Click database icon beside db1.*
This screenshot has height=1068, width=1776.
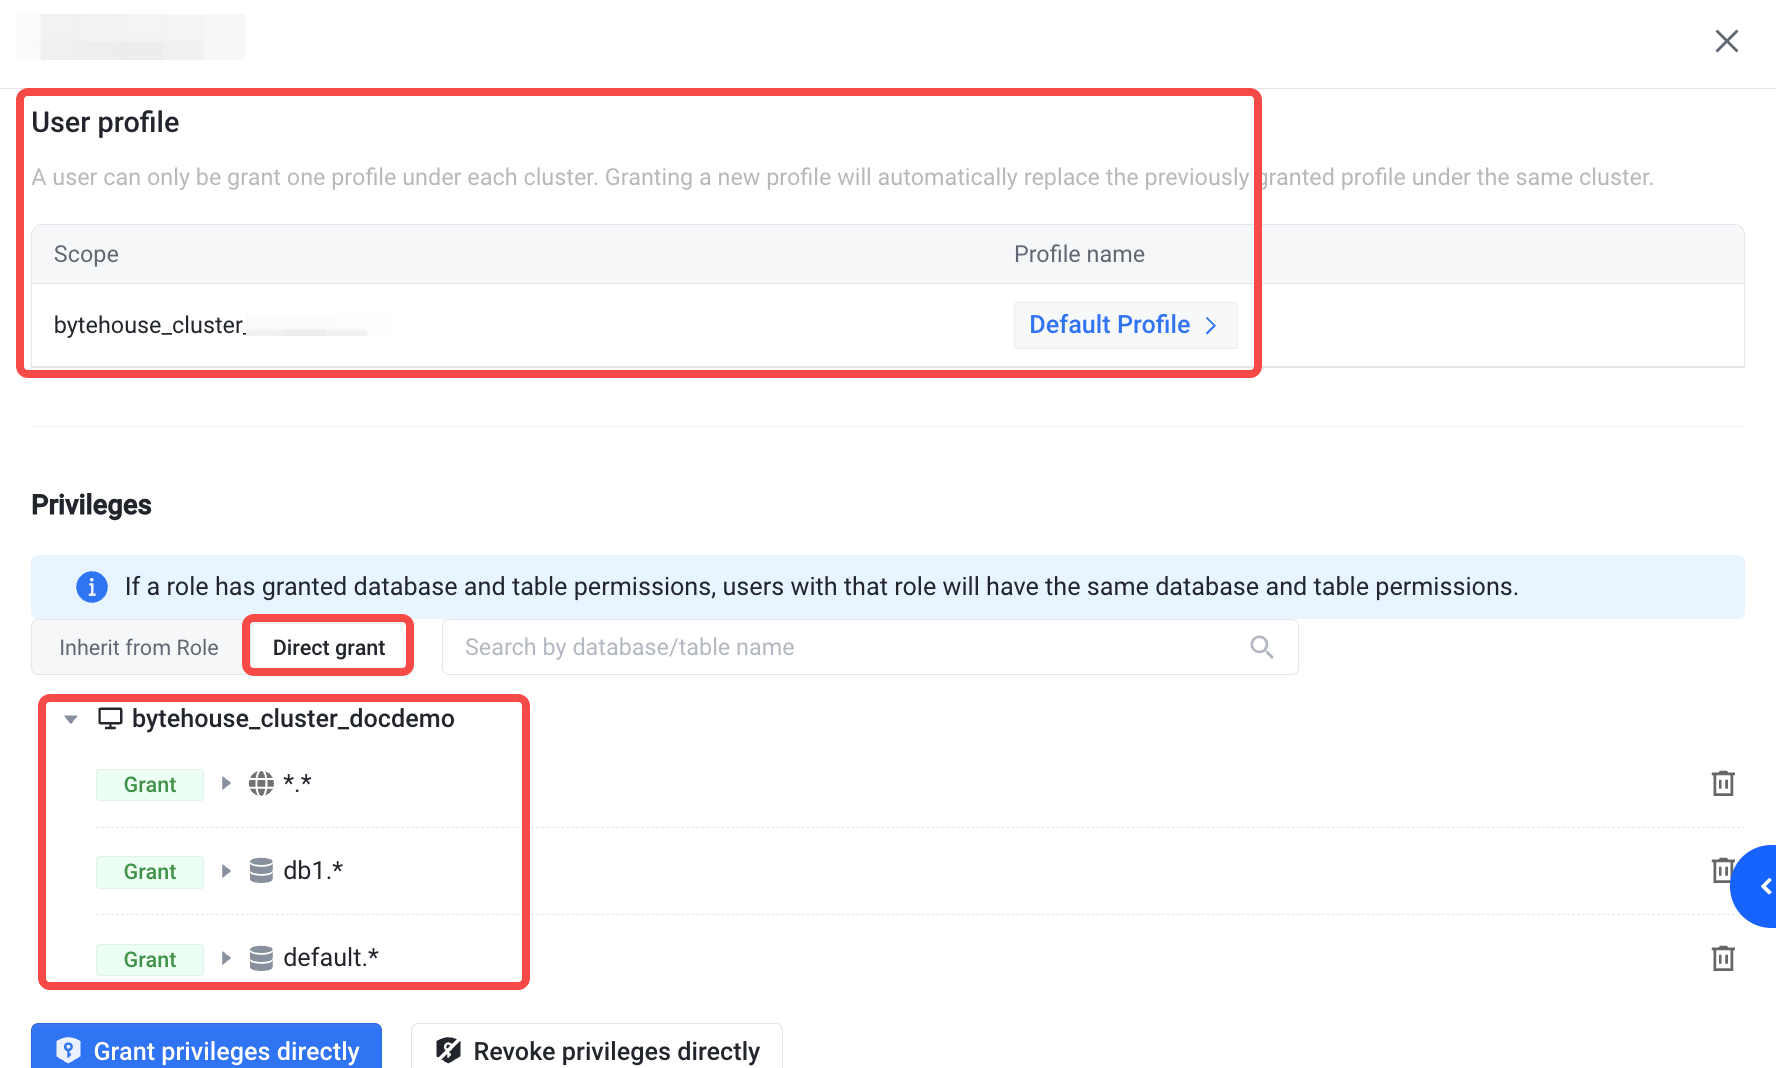click(x=261, y=870)
